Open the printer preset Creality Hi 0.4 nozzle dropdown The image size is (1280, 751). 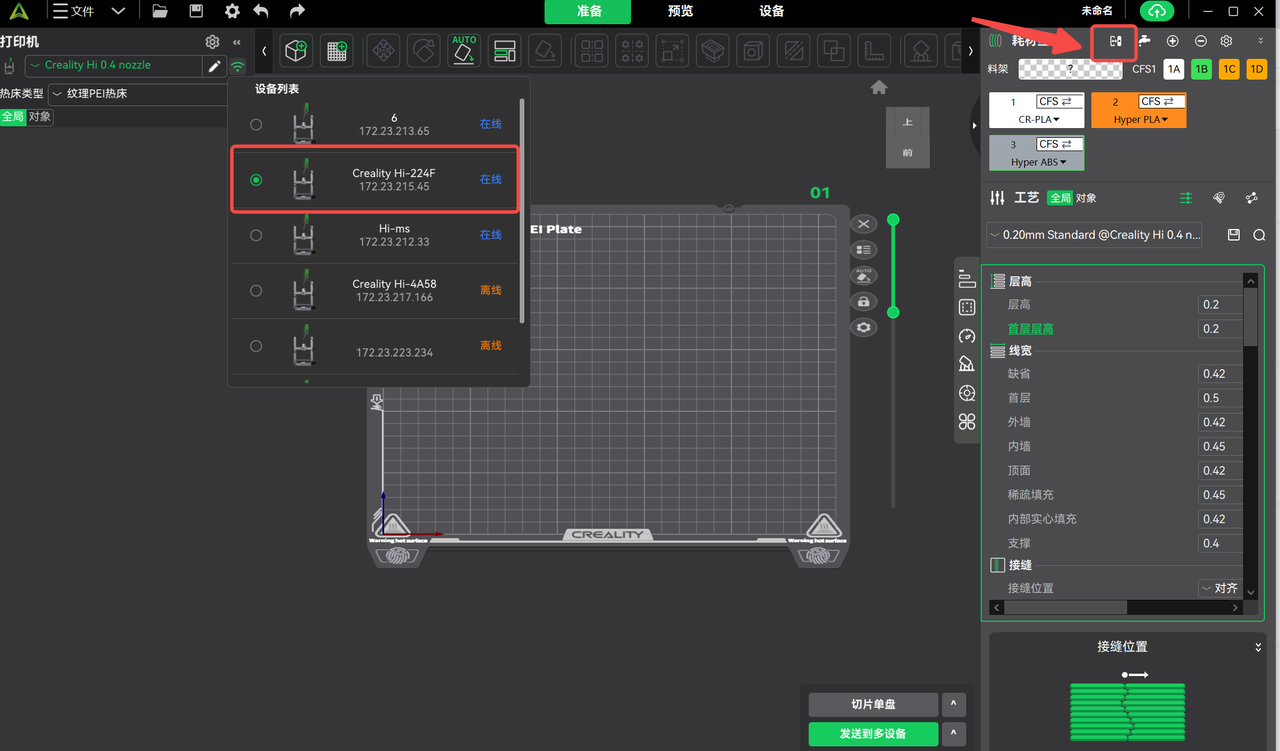point(114,66)
